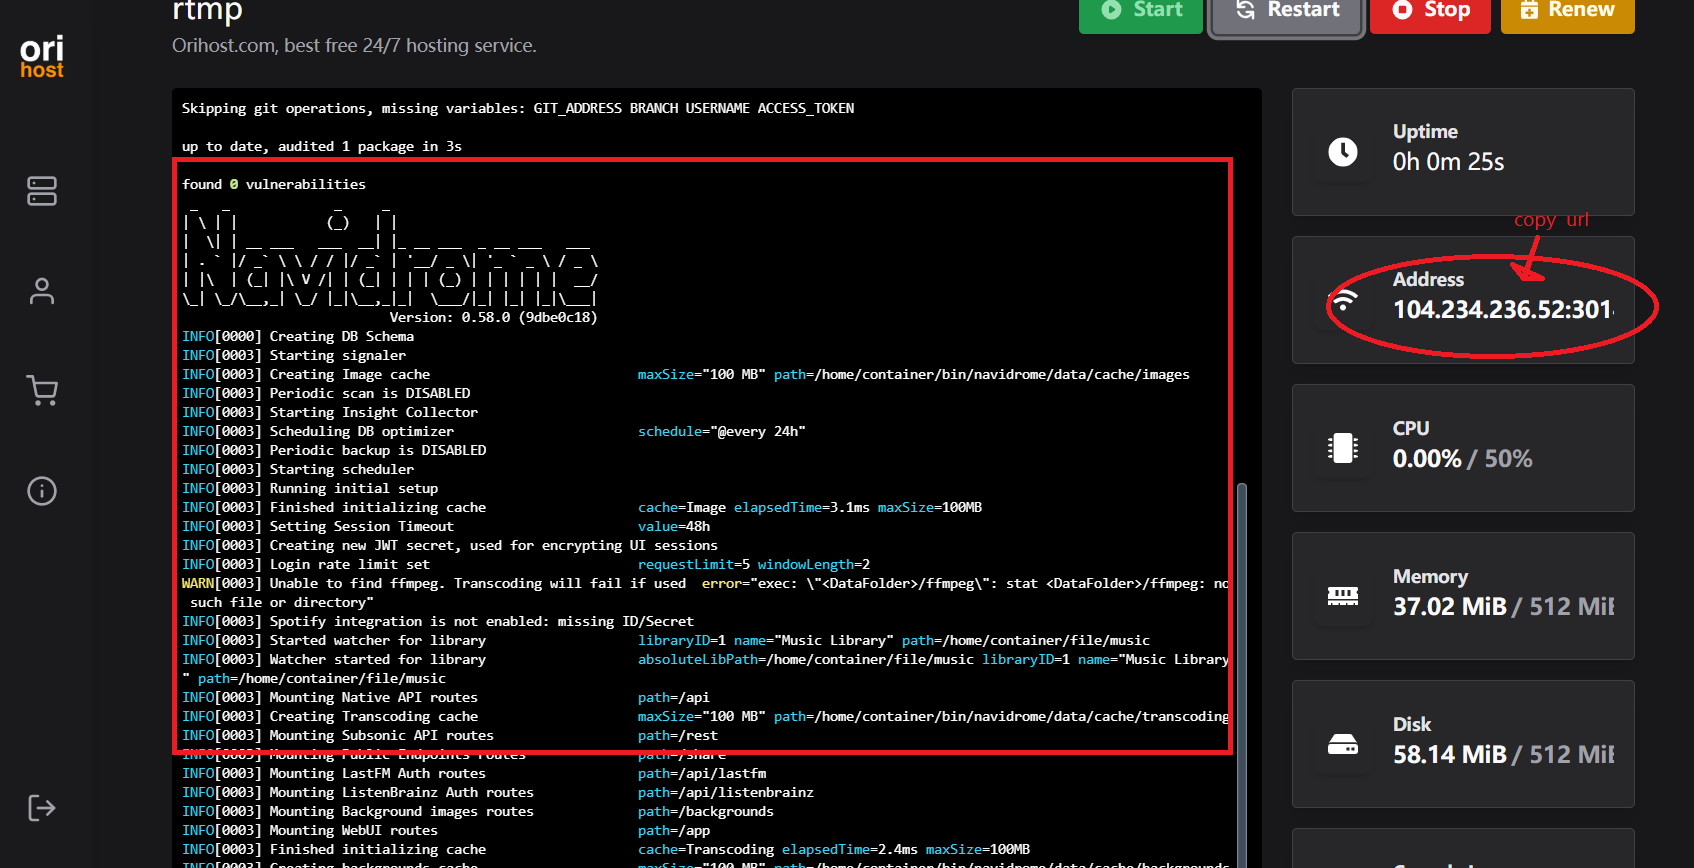Copy the server address 104.234.236.52
Screen dimensions: 1694x868
pos(1502,310)
